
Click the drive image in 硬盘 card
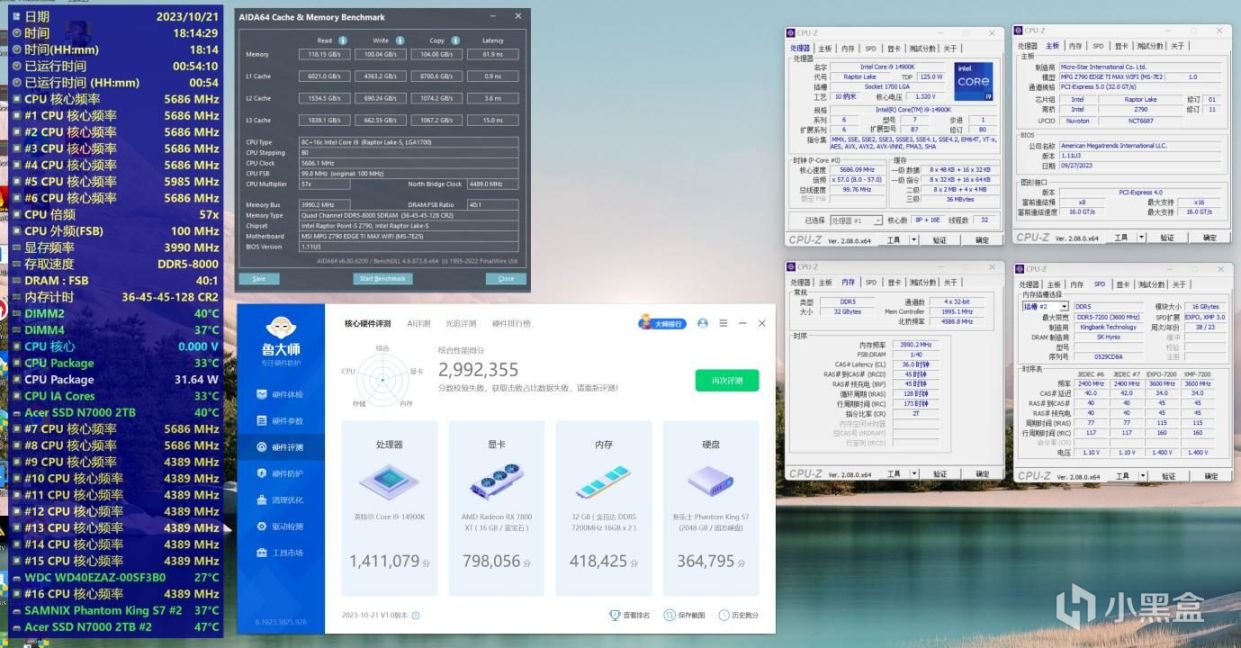(x=710, y=482)
